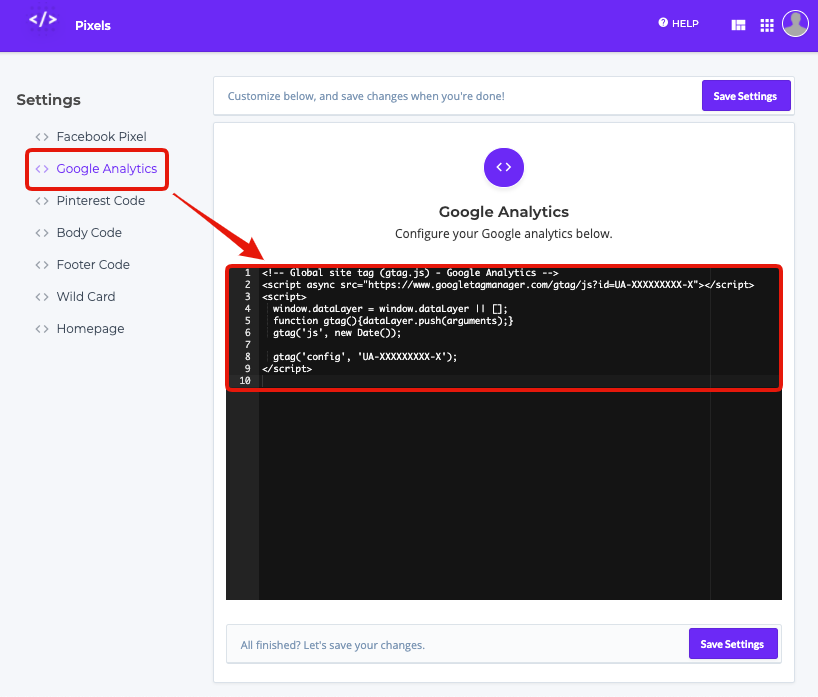
Task: Open Homepage settings
Action: coord(91,329)
